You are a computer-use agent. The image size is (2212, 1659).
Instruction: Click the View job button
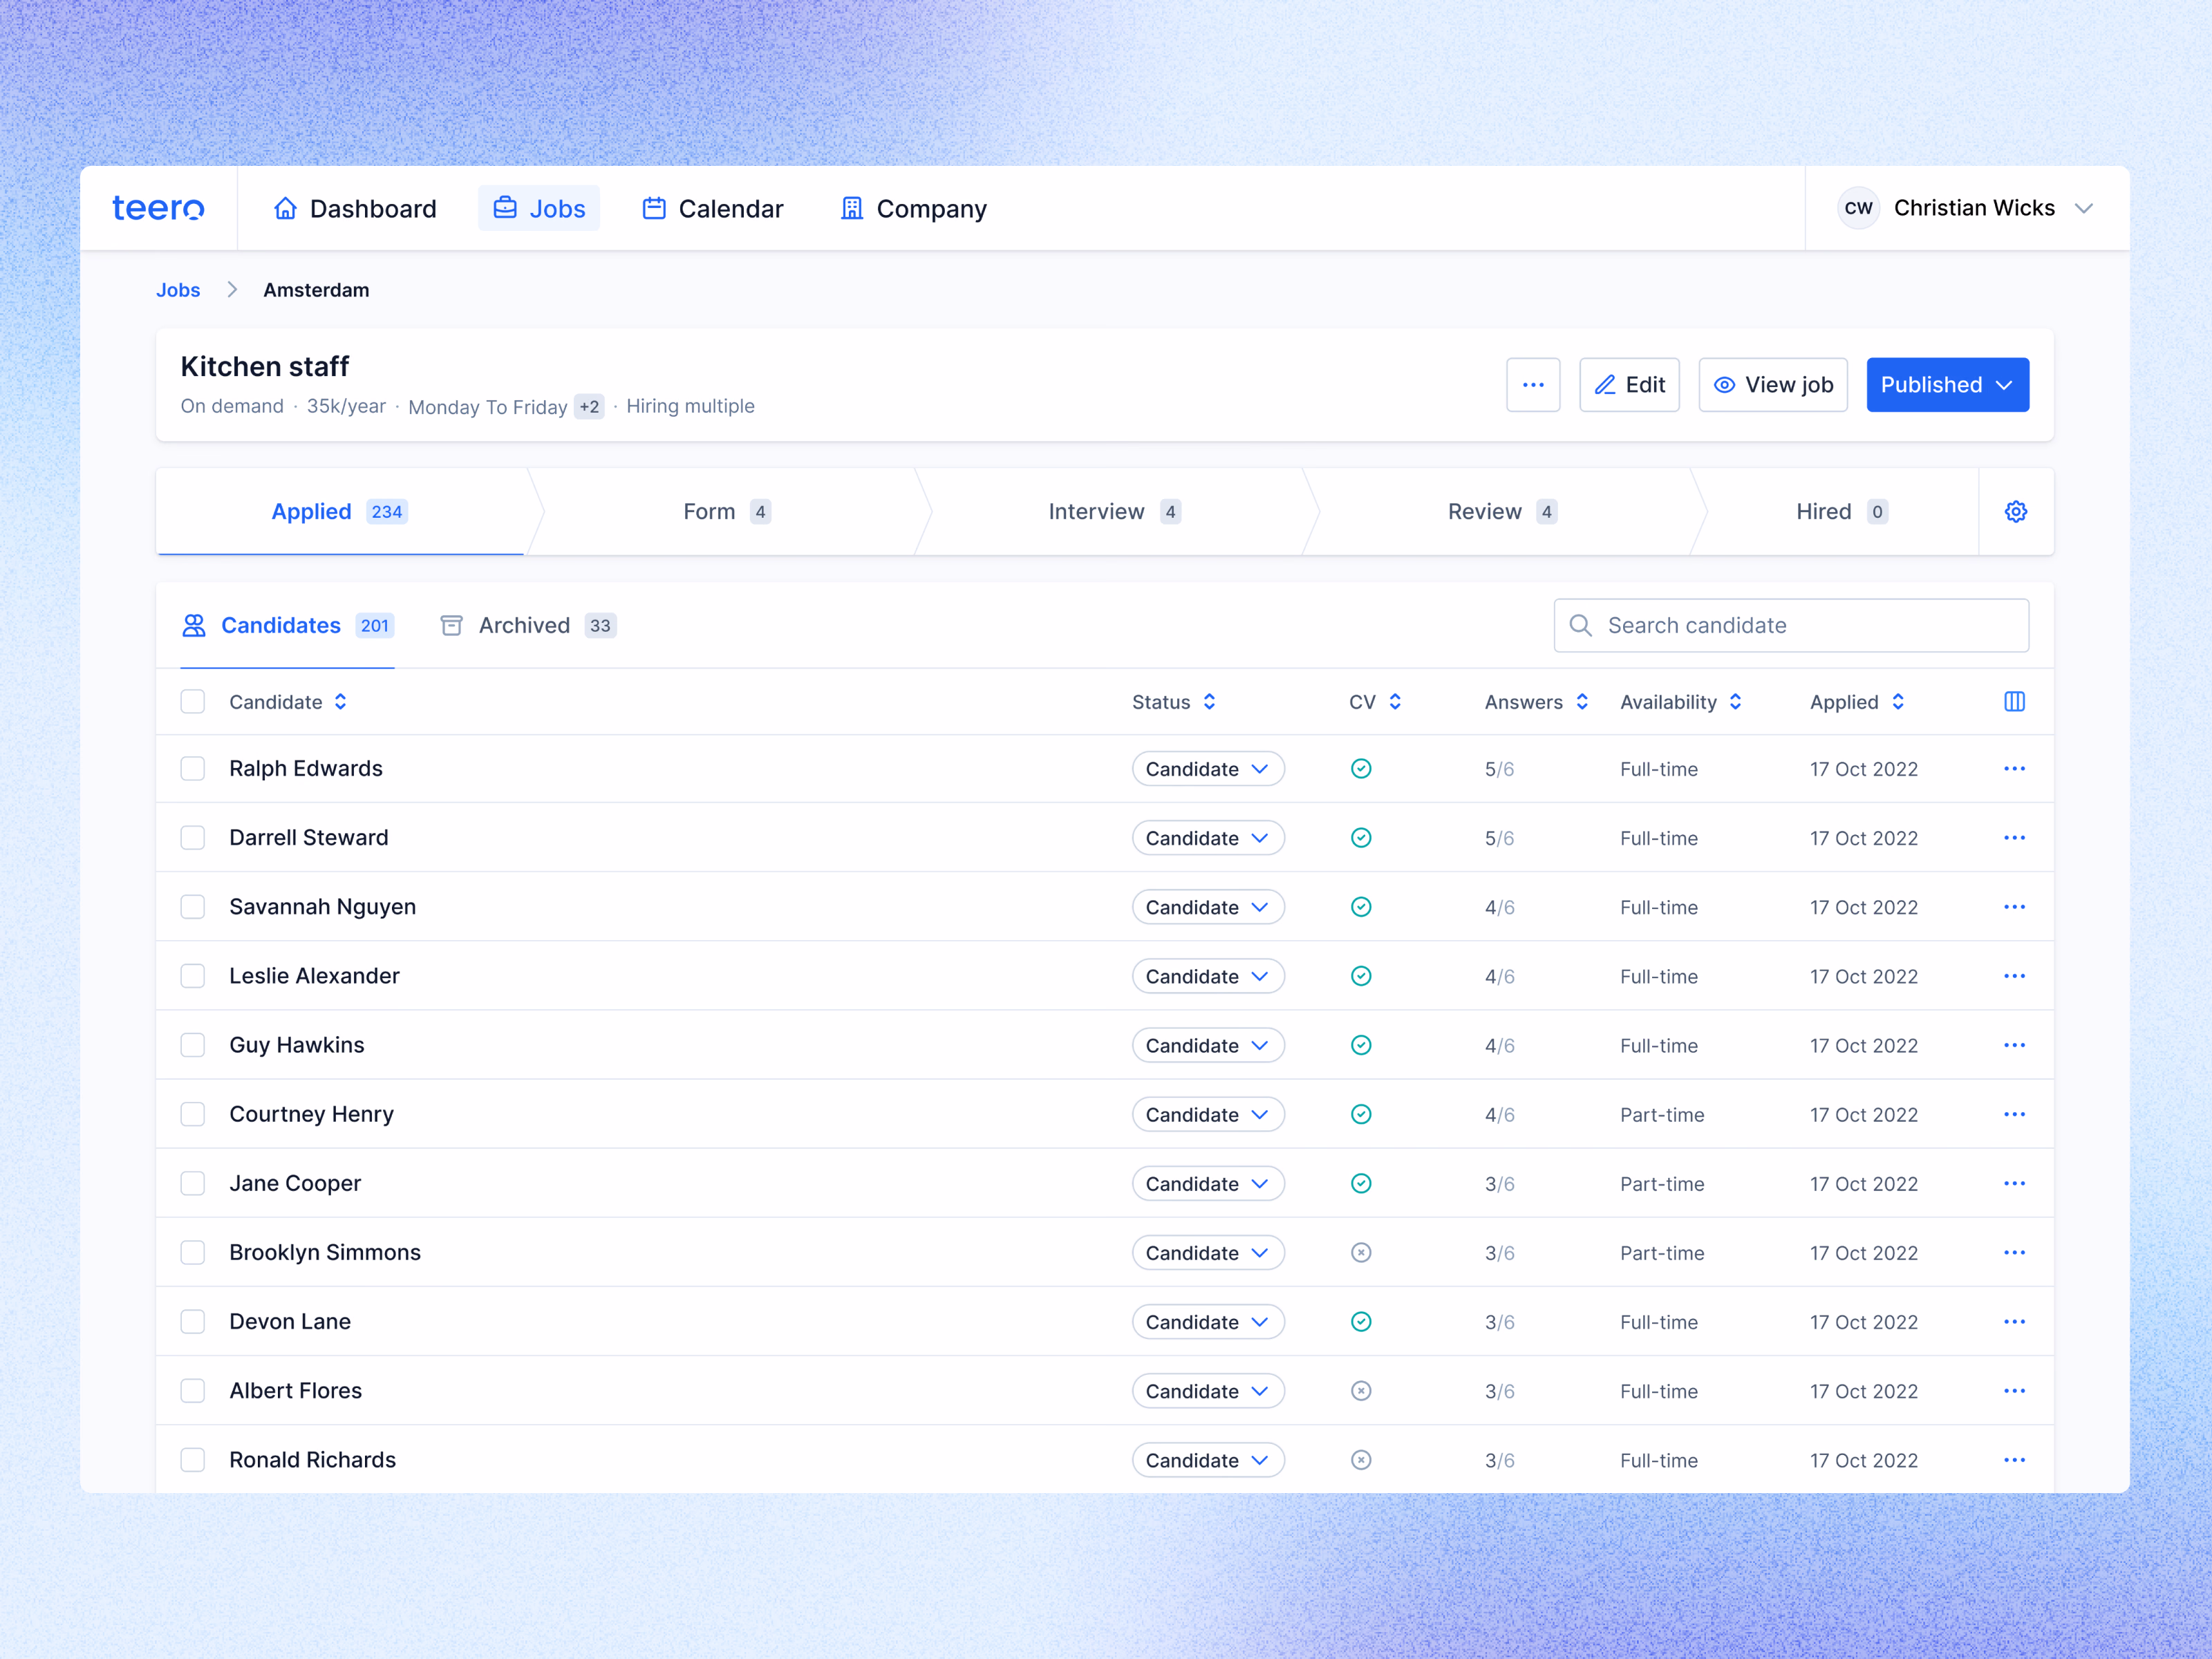(x=1772, y=384)
